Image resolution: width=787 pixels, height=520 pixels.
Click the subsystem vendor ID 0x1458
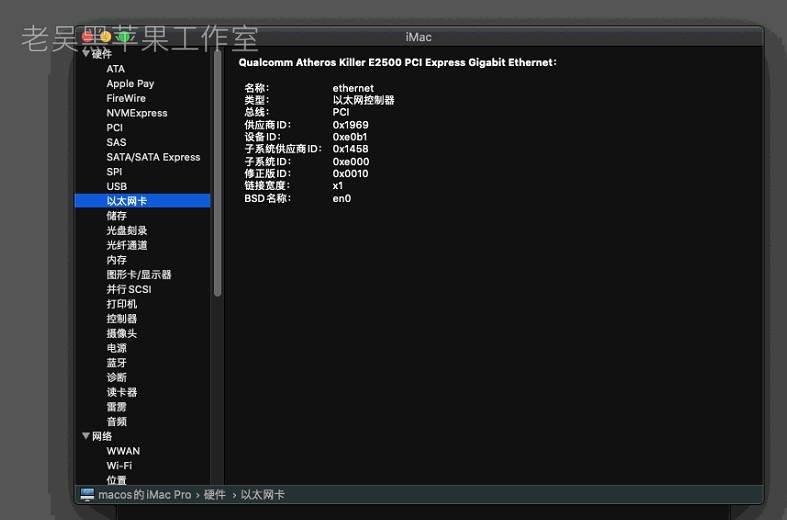pyautogui.click(x=350, y=149)
